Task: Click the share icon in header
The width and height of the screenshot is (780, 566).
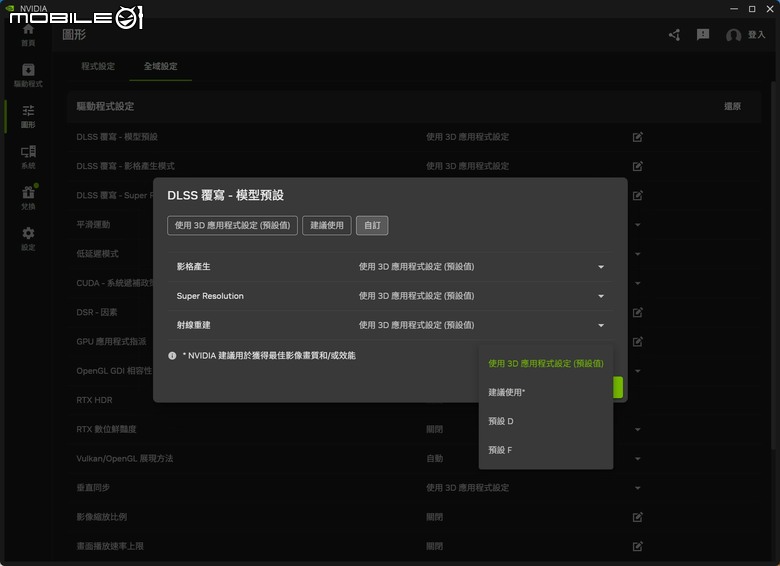Action: 675,35
